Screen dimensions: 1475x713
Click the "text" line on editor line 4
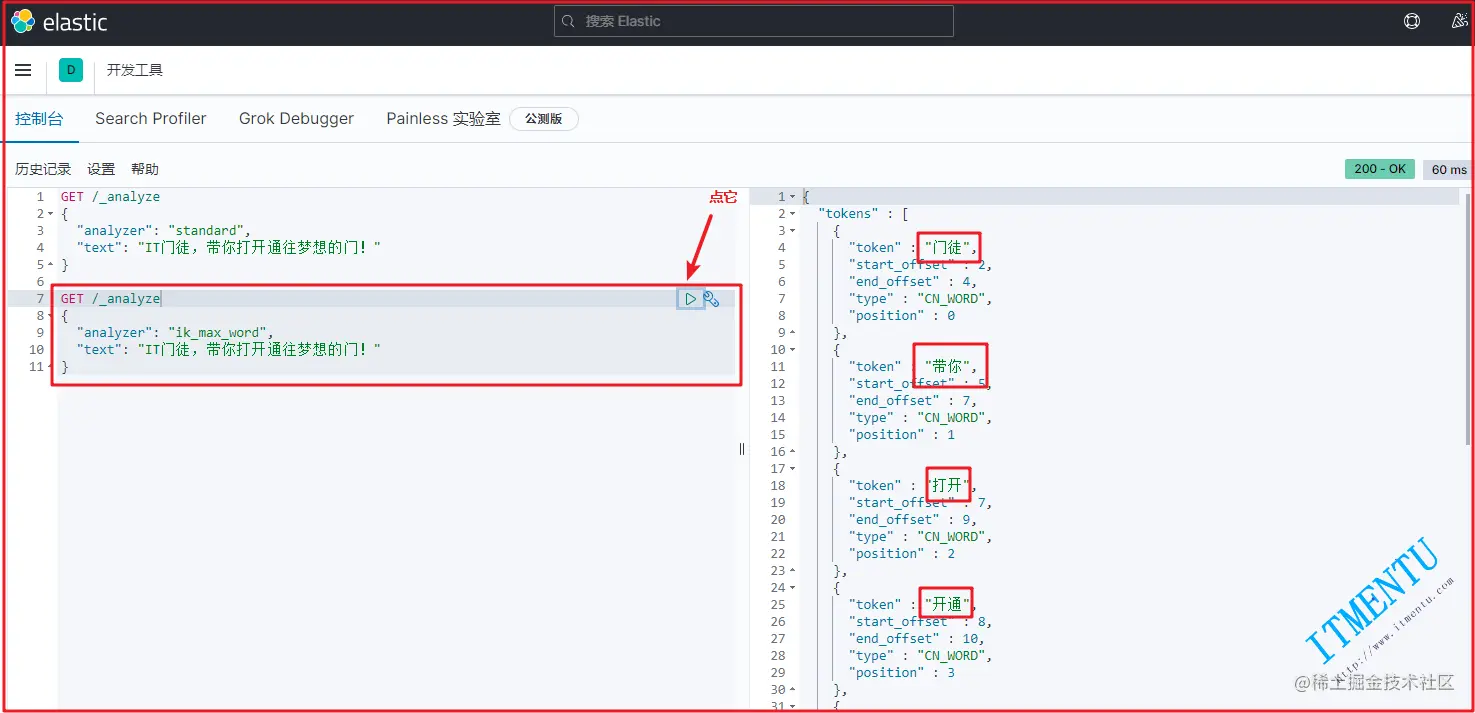[229, 247]
